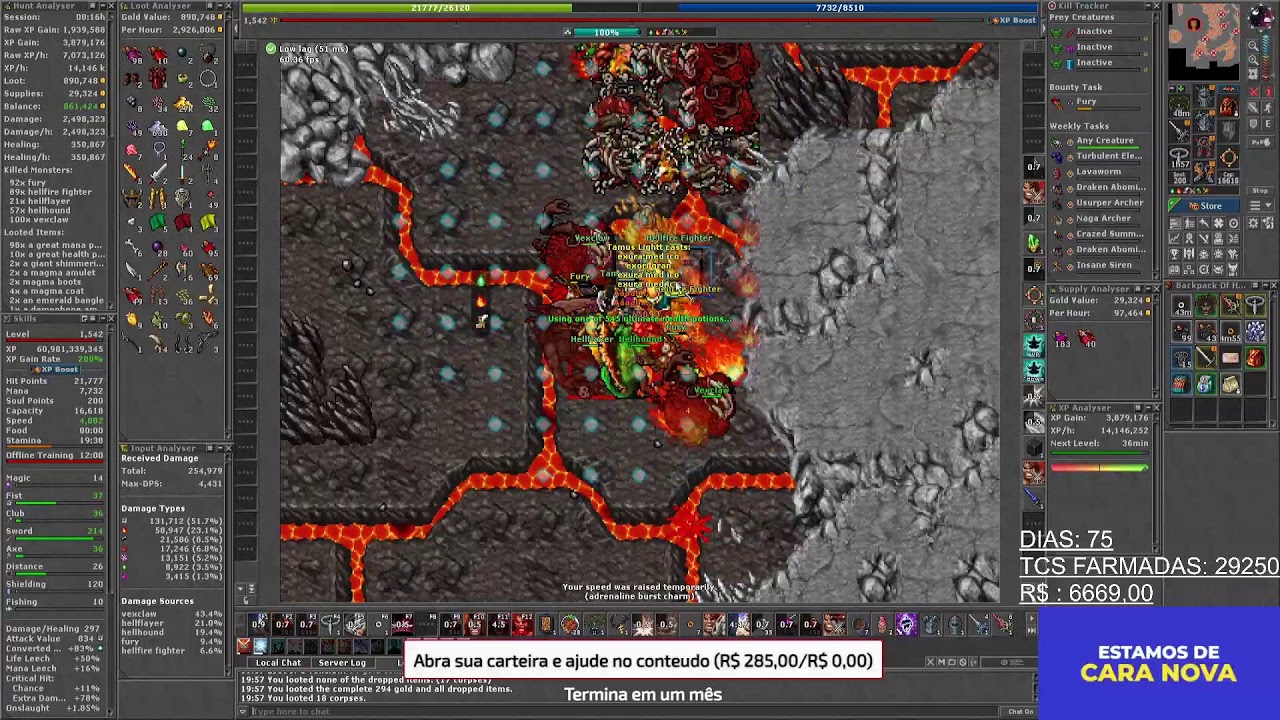This screenshot has width=1280, height=720.
Task: Select the item showing 4m55 in Backpack
Action: [x=1230, y=331]
